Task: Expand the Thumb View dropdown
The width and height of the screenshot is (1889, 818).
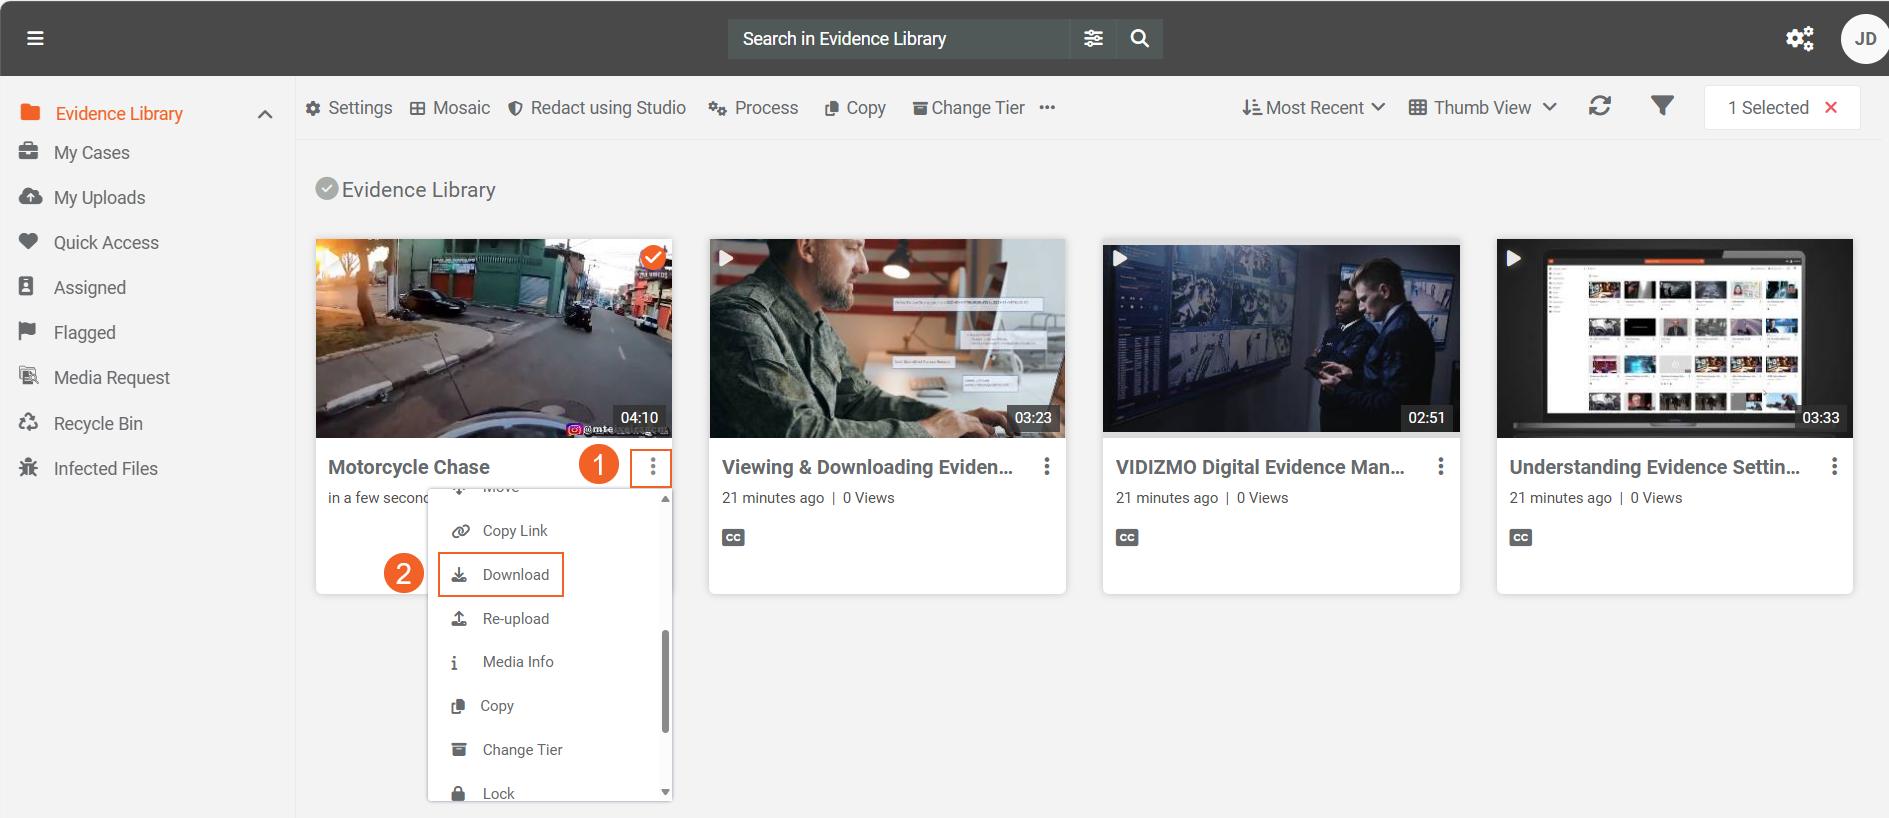Action: (1482, 107)
